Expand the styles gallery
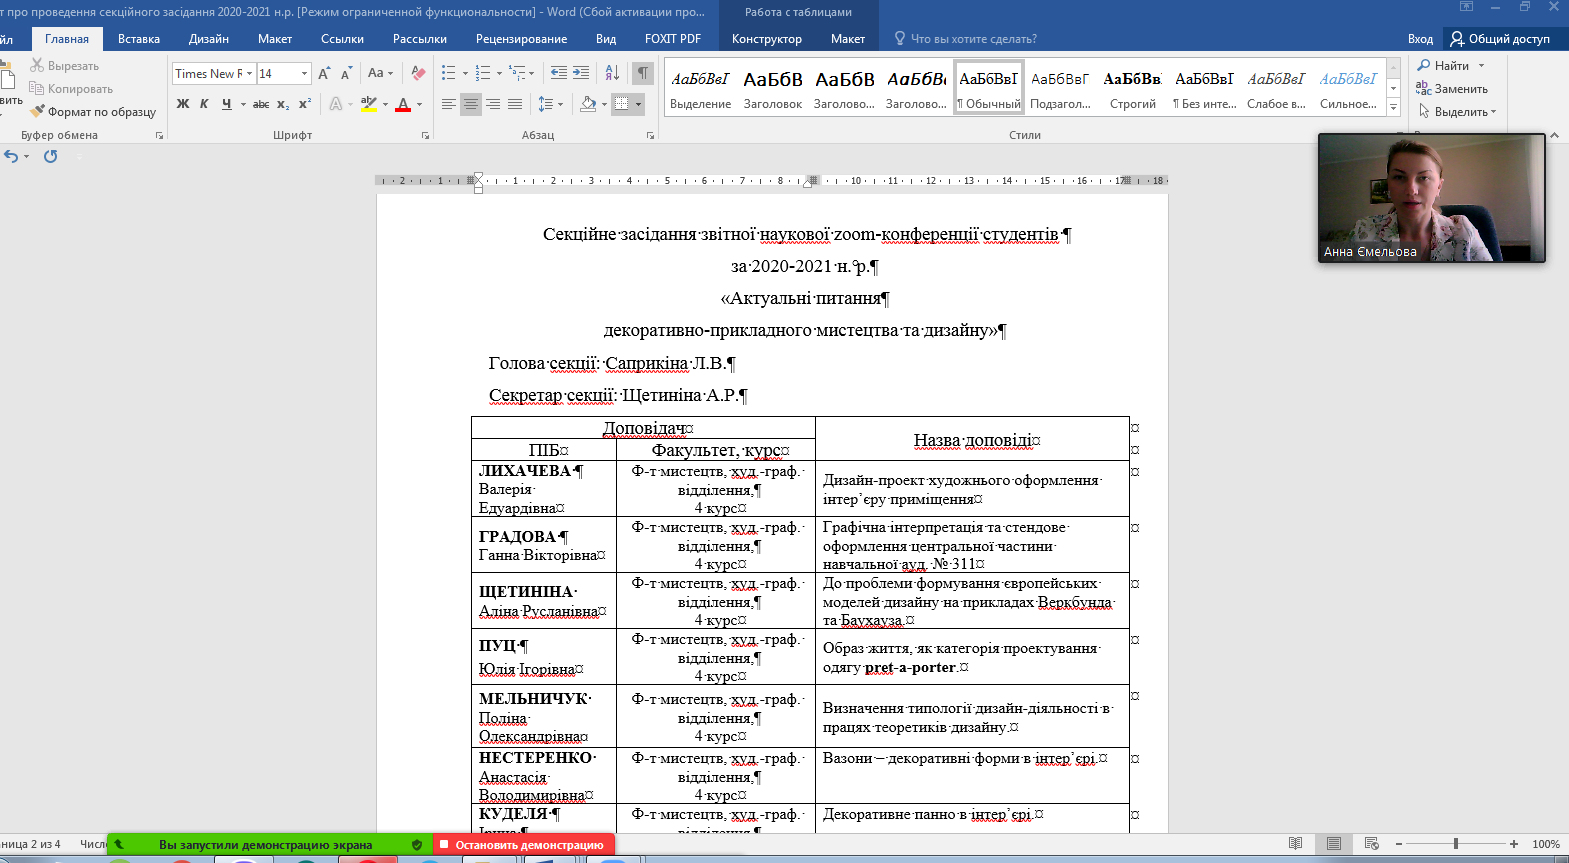This screenshot has height=863, width=1569. click(x=1393, y=108)
